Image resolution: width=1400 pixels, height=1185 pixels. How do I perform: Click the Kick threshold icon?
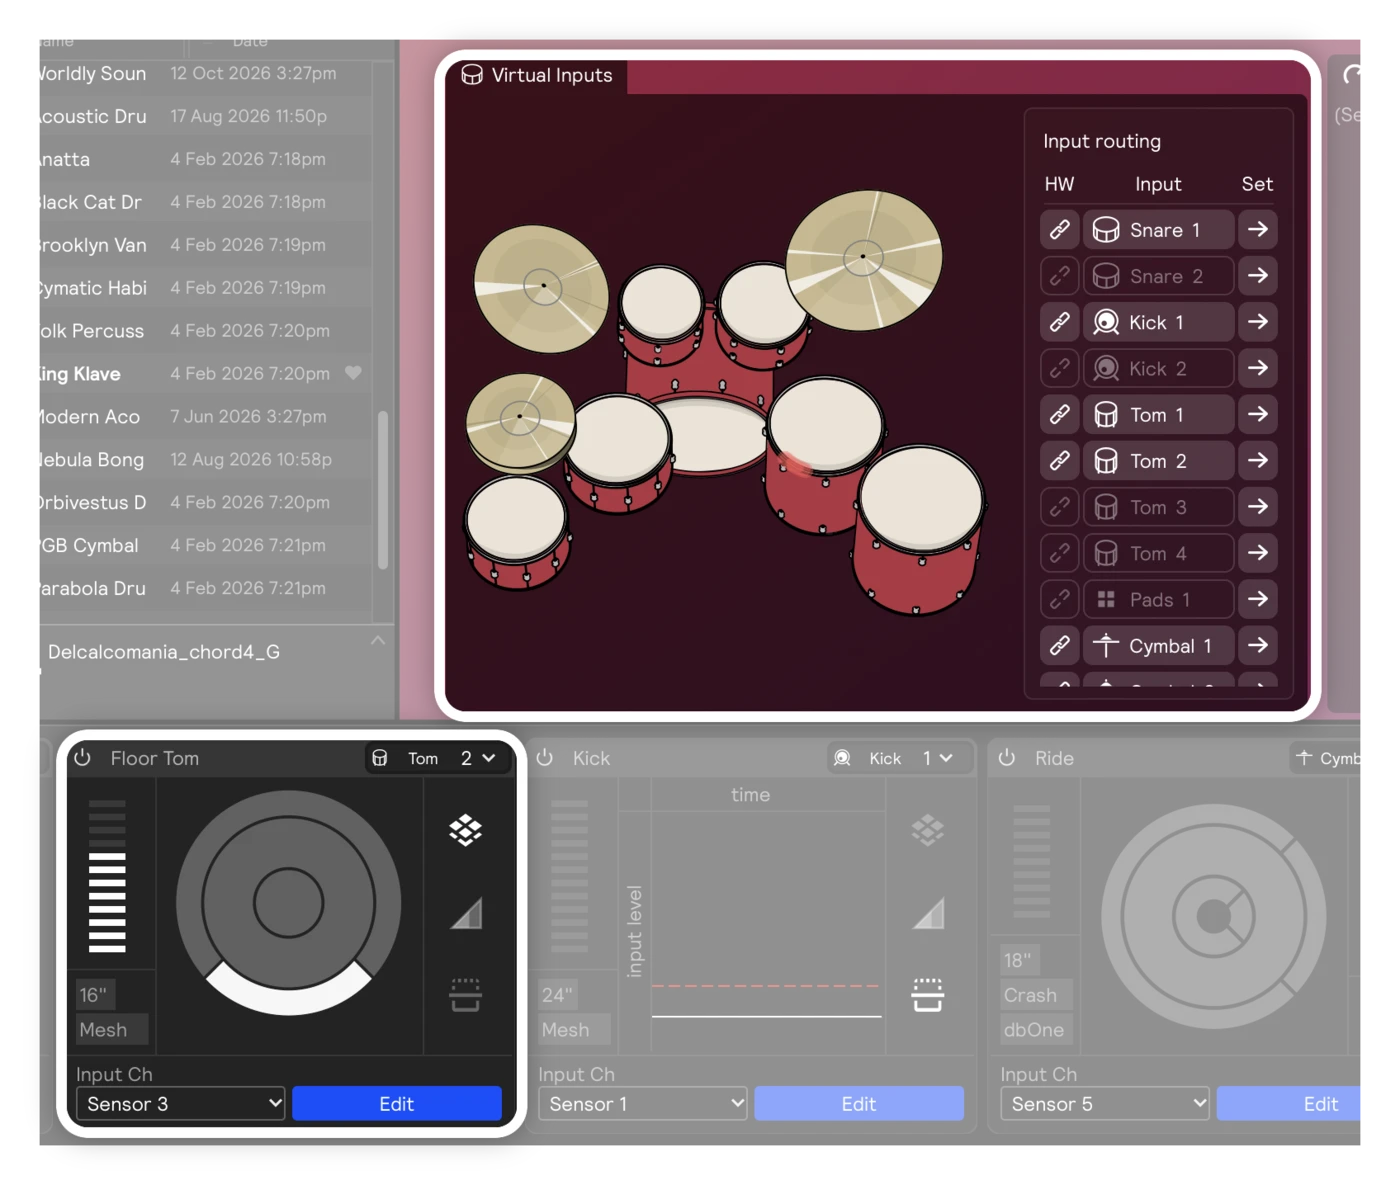pos(928,995)
